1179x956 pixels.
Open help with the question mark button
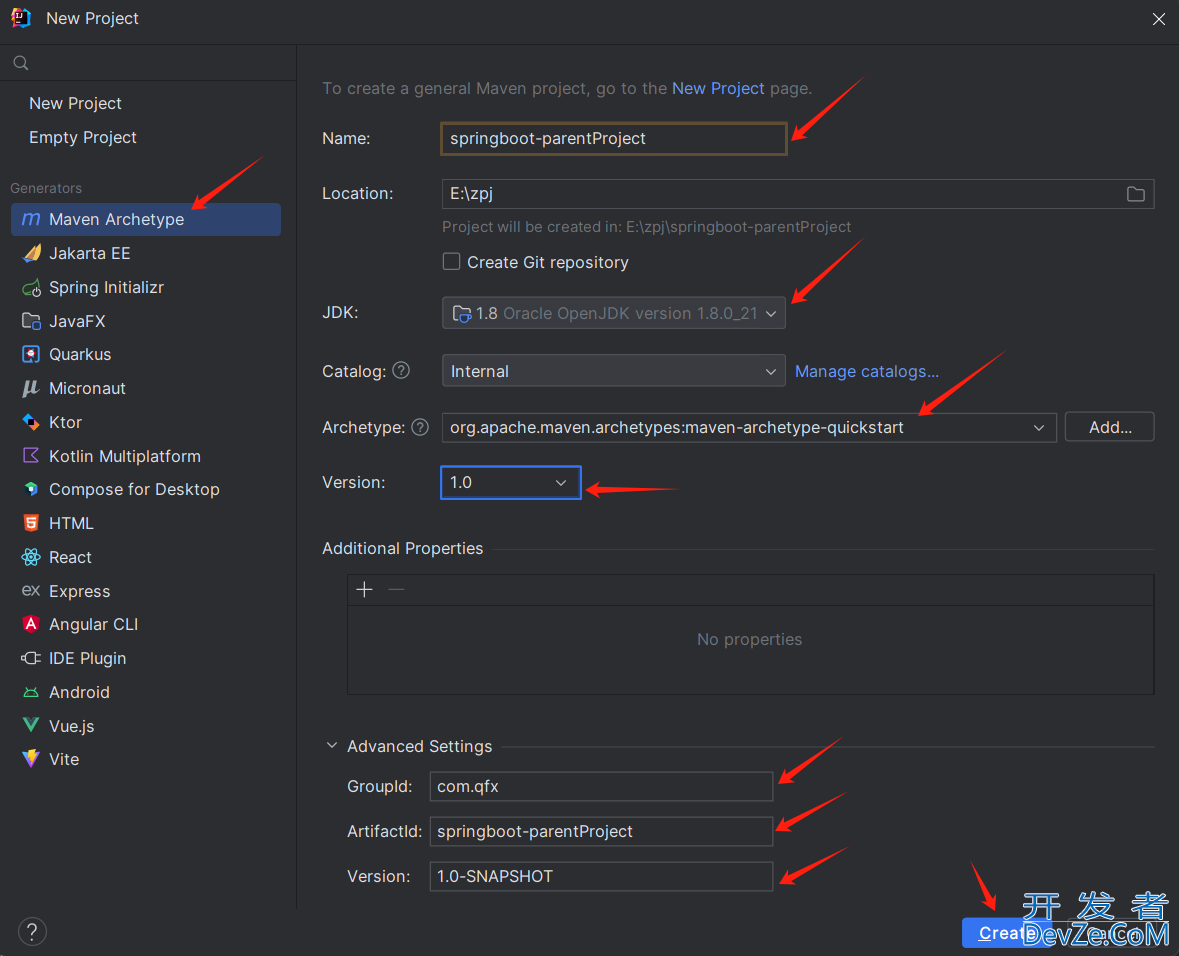32,931
